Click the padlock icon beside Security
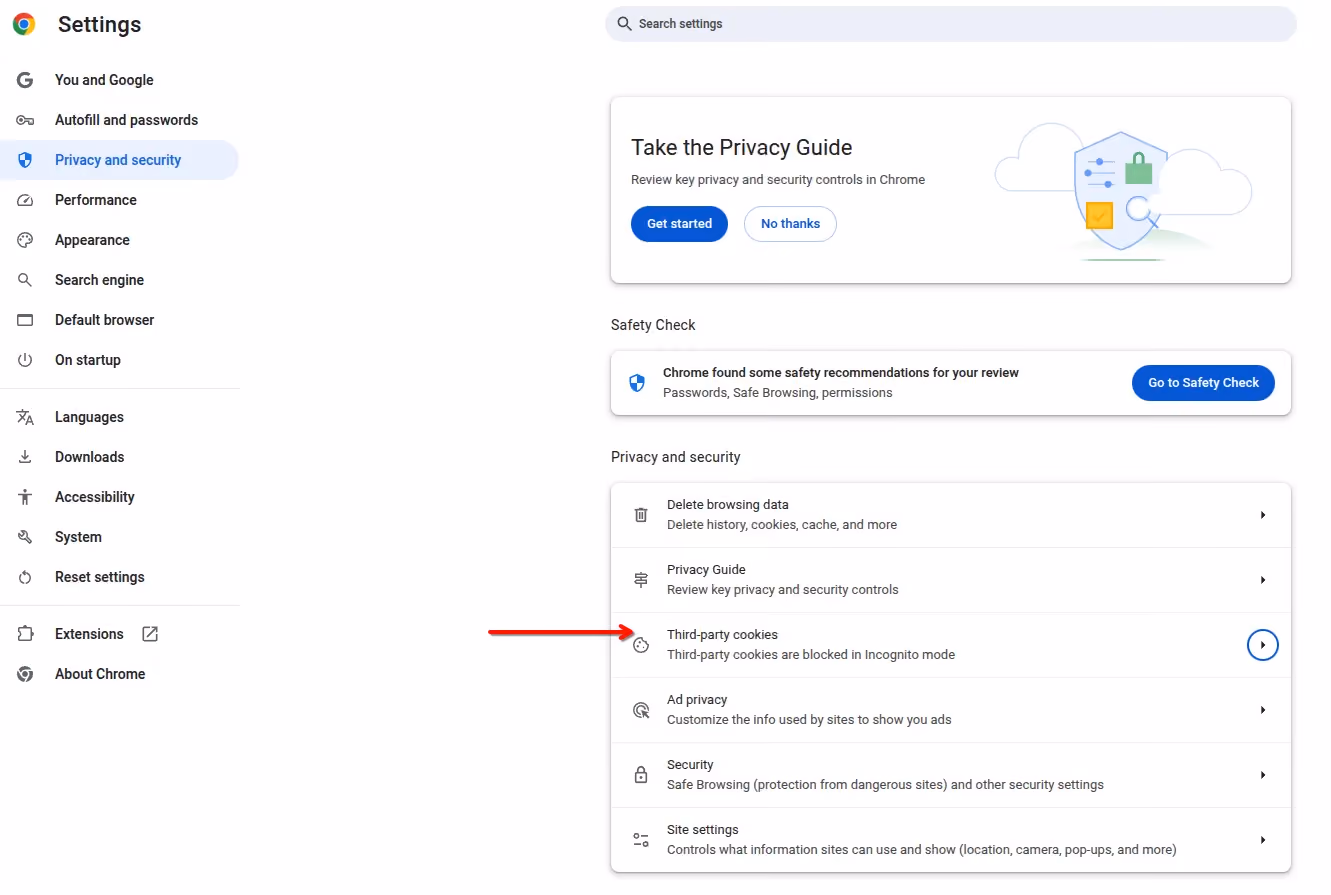Image resolution: width=1331 pixels, height=895 pixels. [641, 775]
